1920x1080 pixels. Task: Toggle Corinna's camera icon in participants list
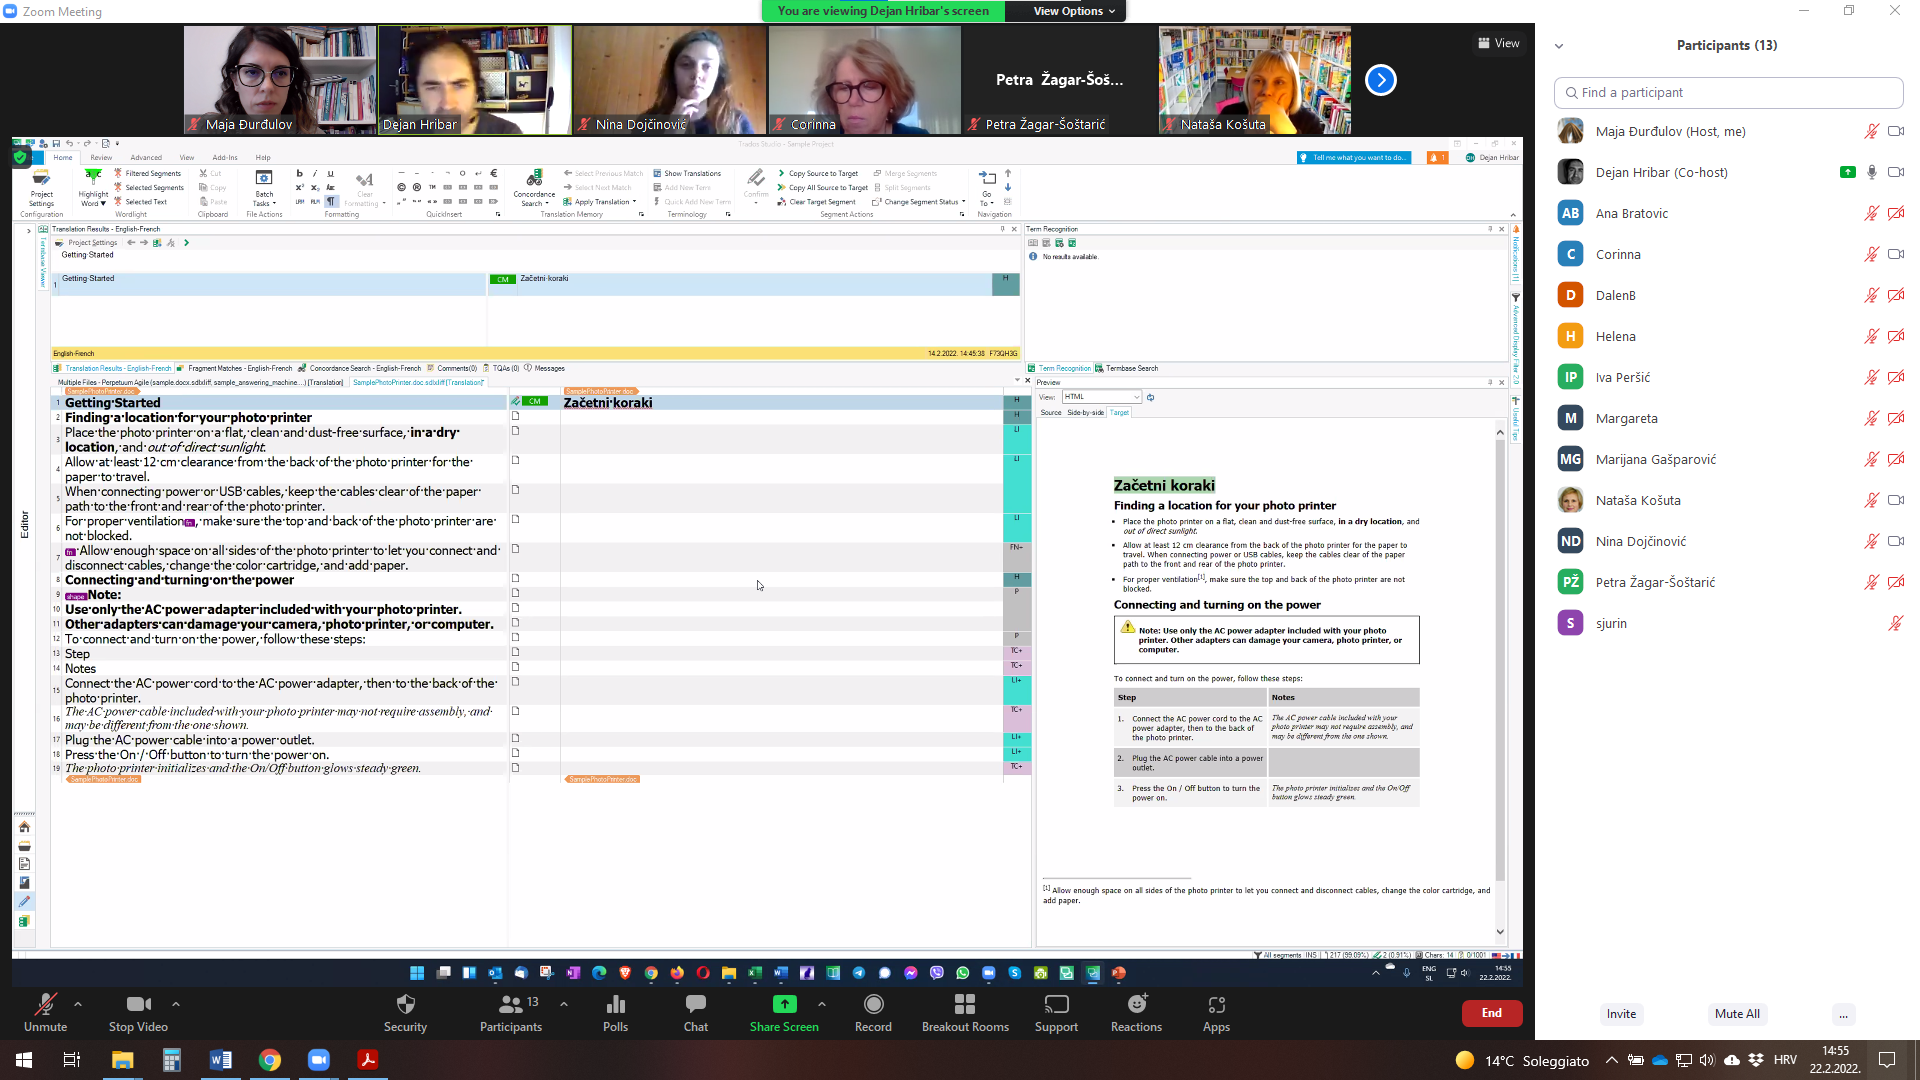coord(1895,254)
